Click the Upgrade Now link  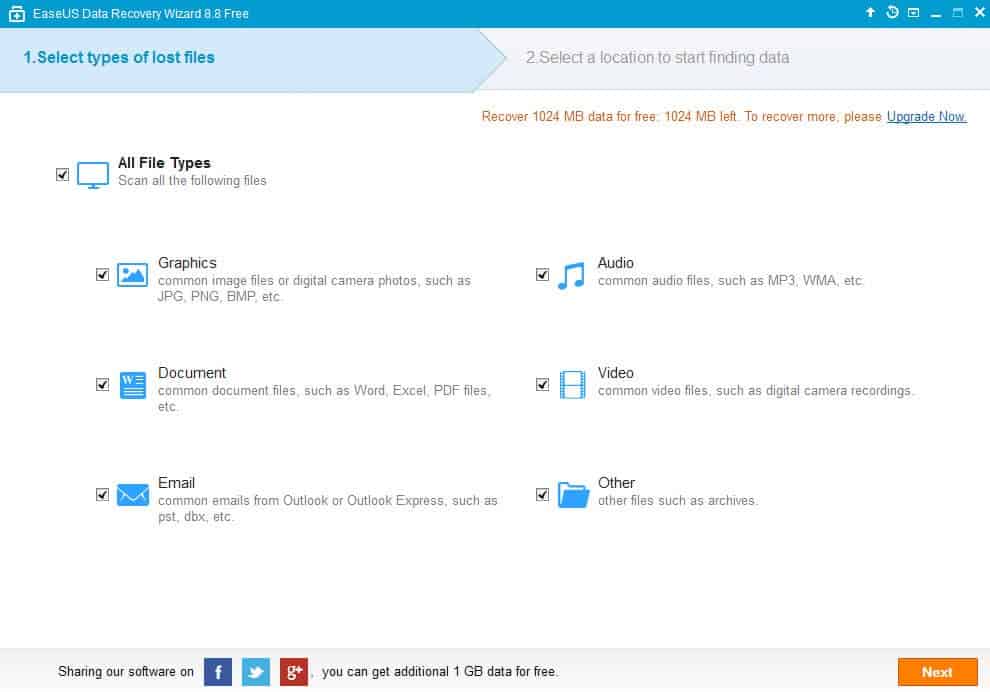click(x=926, y=117)
